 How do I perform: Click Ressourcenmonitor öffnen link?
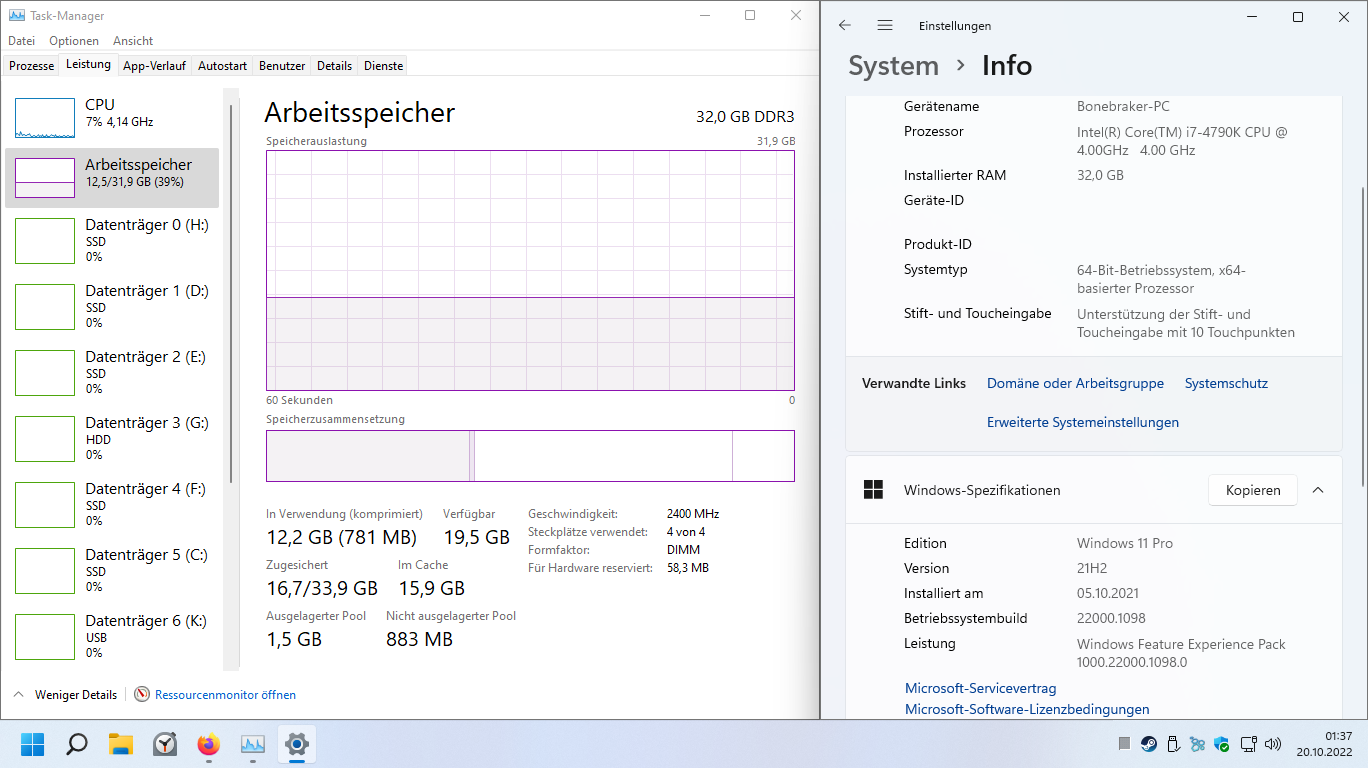click(x=225, y=694)
